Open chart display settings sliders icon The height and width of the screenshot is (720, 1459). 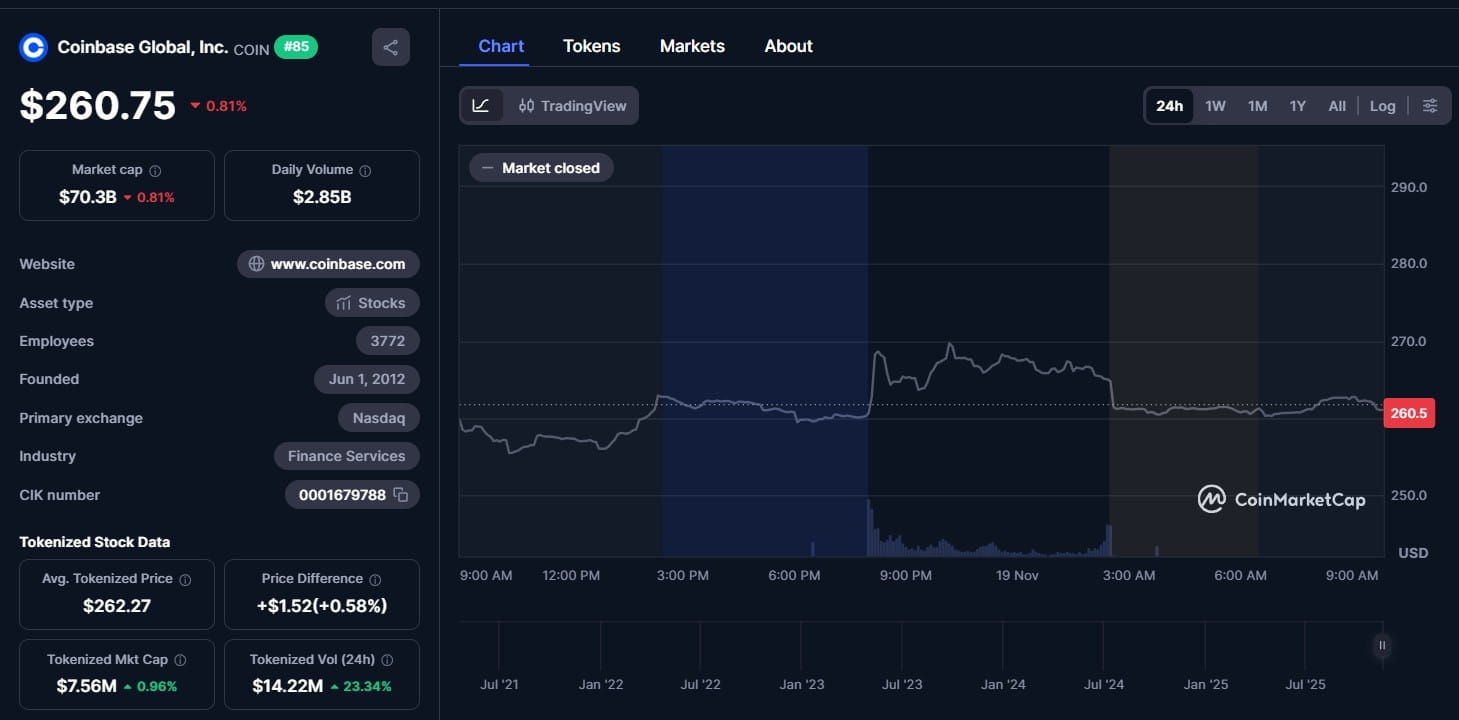[x=1429, y=105]
